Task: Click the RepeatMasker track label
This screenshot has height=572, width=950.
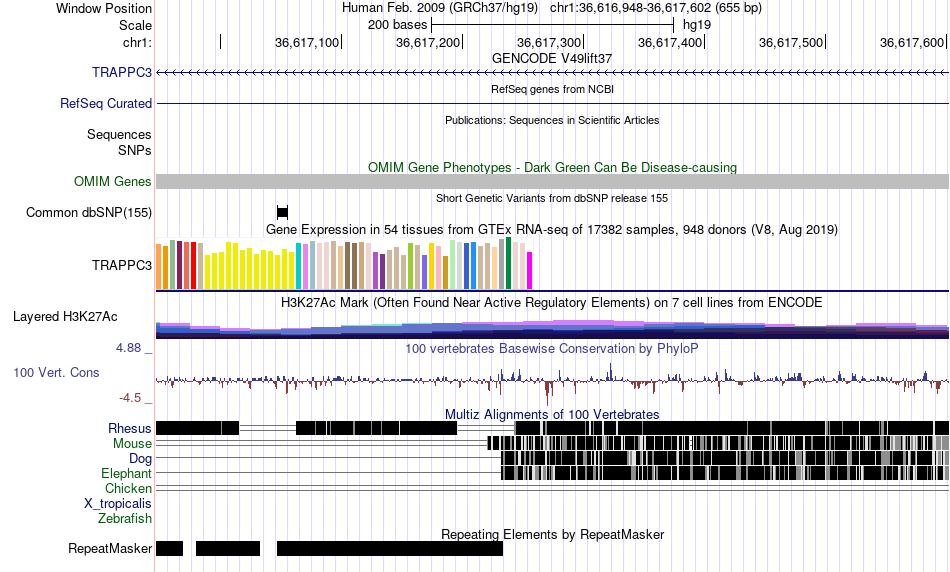Action: coord(110,548)
